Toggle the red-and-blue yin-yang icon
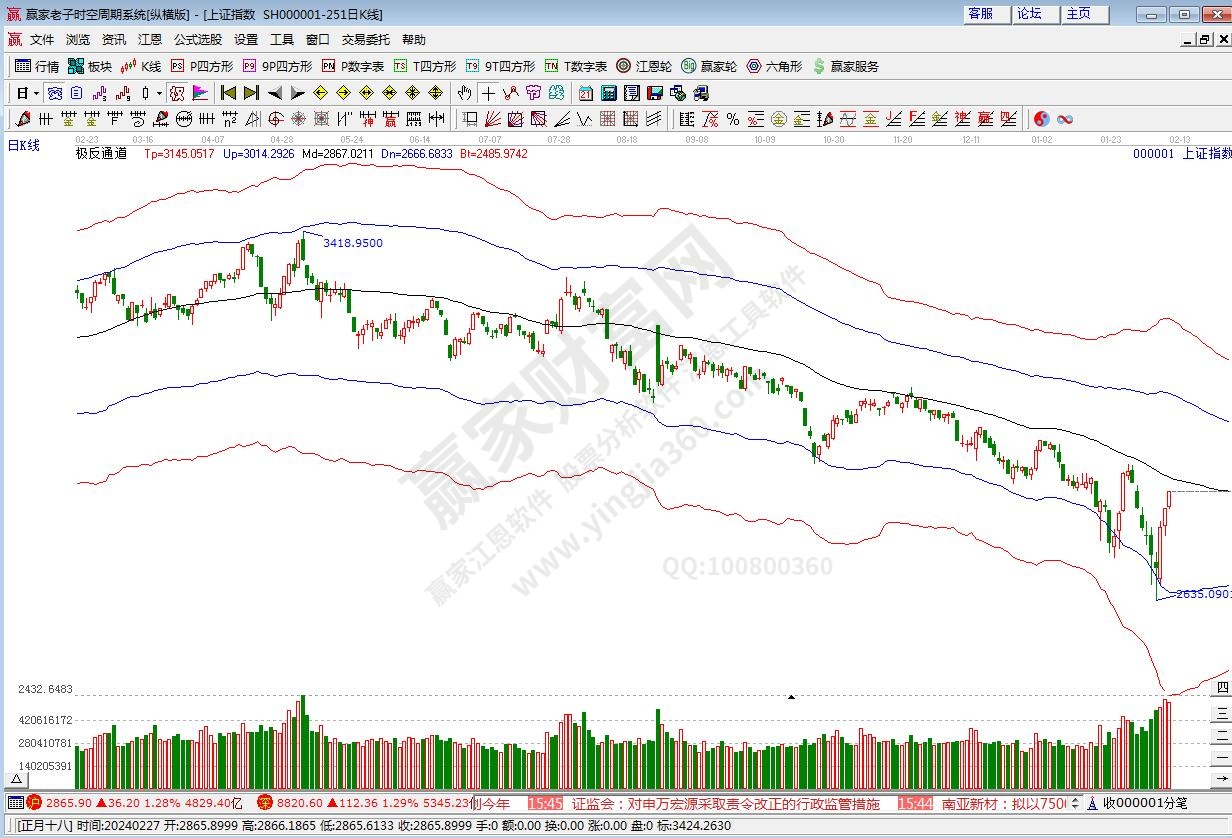Screen dimensions: 1232x838 [x=1041, y=119]
